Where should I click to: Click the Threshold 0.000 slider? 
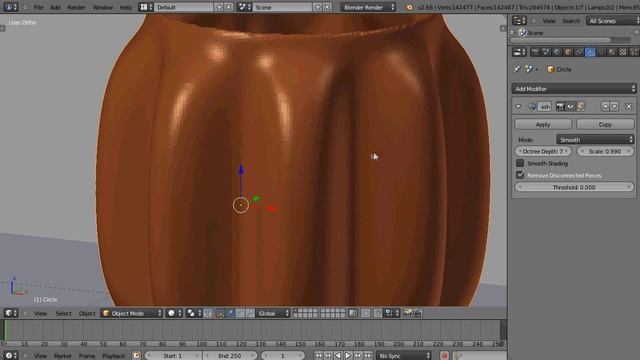[x=574, y=187]
